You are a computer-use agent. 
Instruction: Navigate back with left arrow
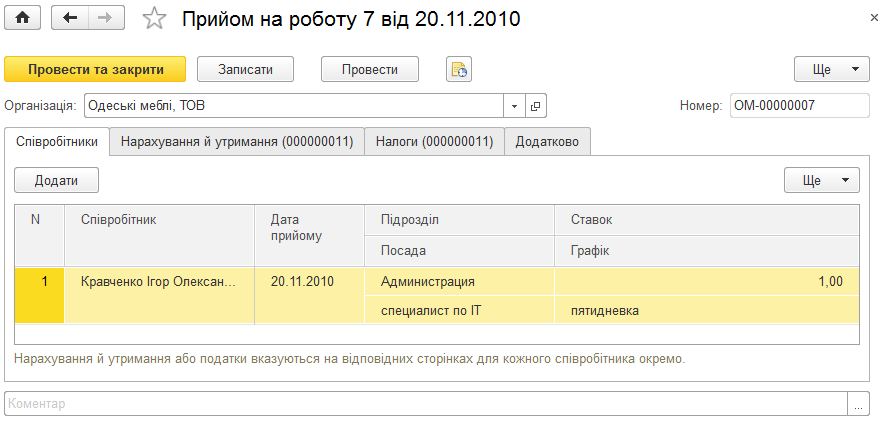[70, 19]
